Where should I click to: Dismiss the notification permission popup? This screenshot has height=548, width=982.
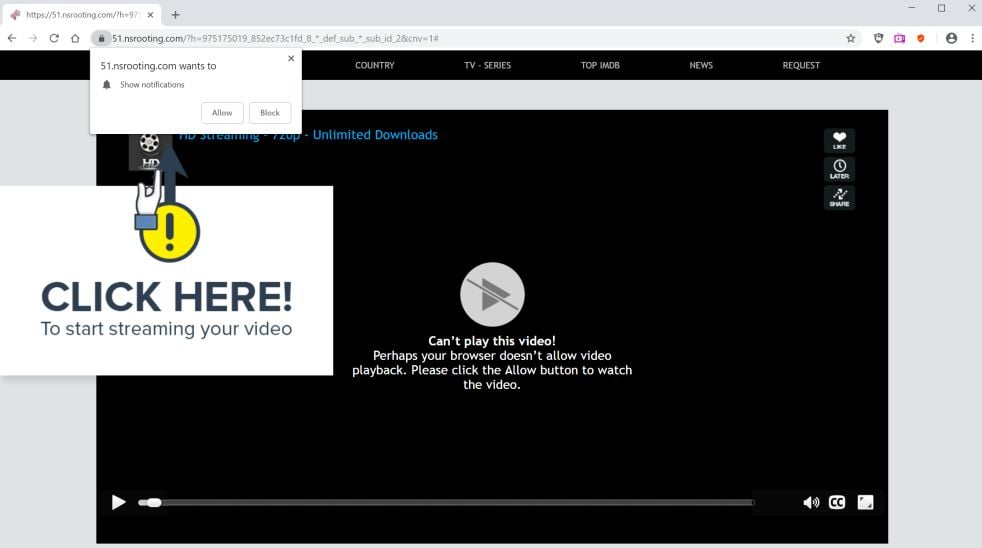(x=291, y=58)
